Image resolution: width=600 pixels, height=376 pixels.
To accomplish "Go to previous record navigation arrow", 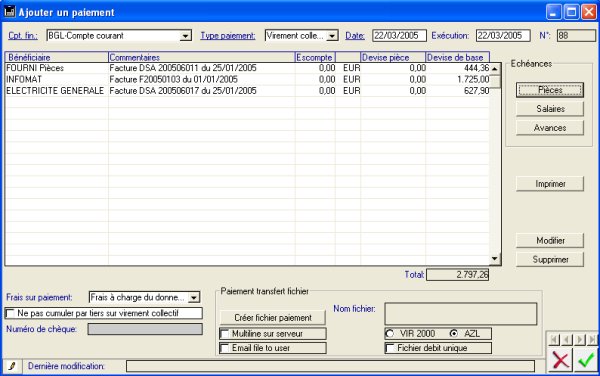I will pyautogui.click(x=566, y=339).
